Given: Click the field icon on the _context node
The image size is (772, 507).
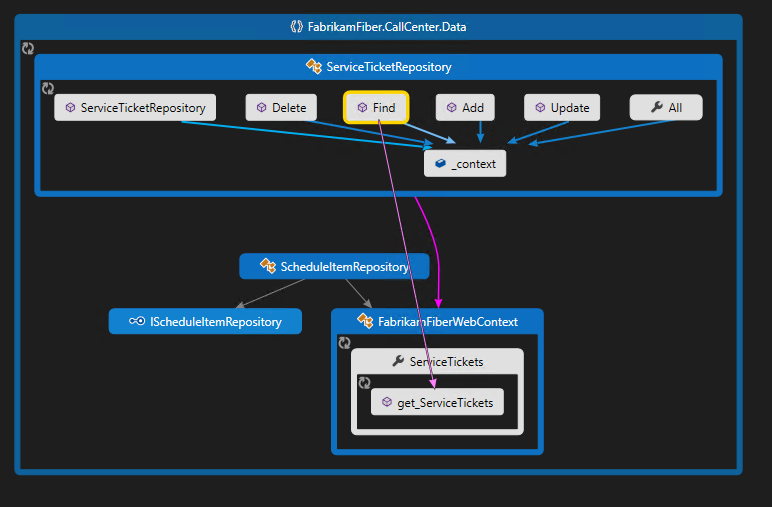Looking at the screenshot, I should 440,164.
